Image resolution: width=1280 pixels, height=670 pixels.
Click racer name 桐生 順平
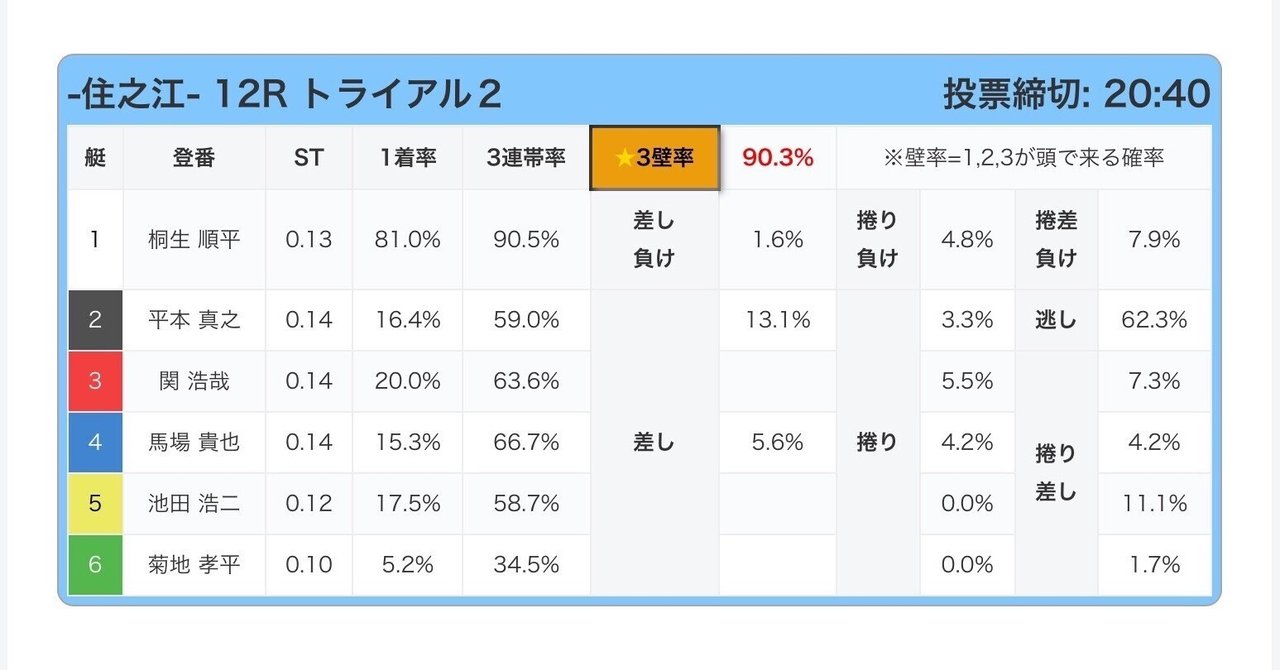click(x=194, y=240)
